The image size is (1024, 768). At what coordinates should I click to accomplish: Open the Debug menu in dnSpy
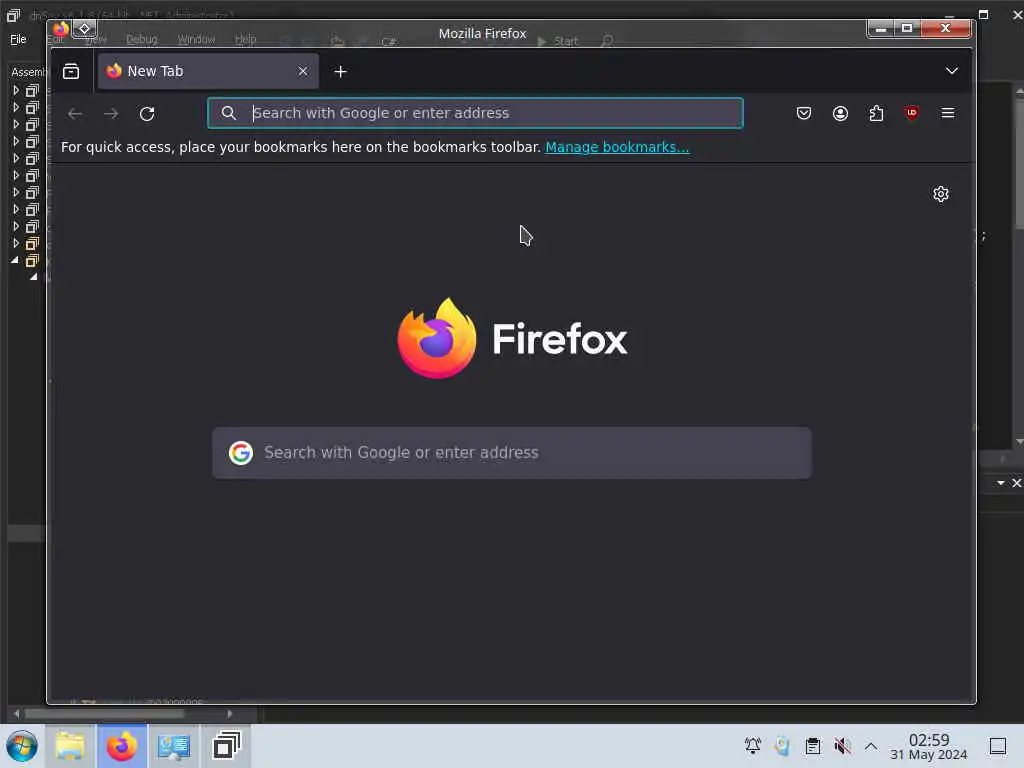coord(142,39)
